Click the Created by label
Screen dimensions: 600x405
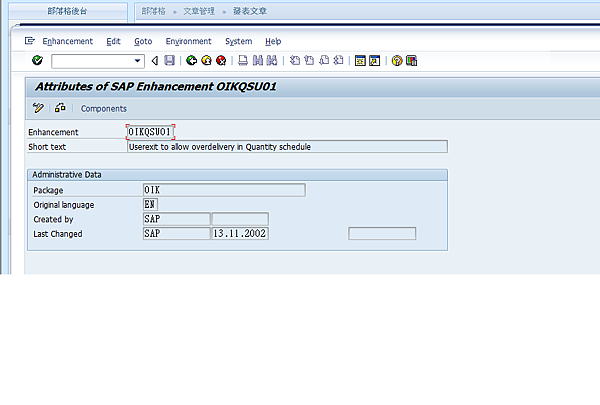53,219
